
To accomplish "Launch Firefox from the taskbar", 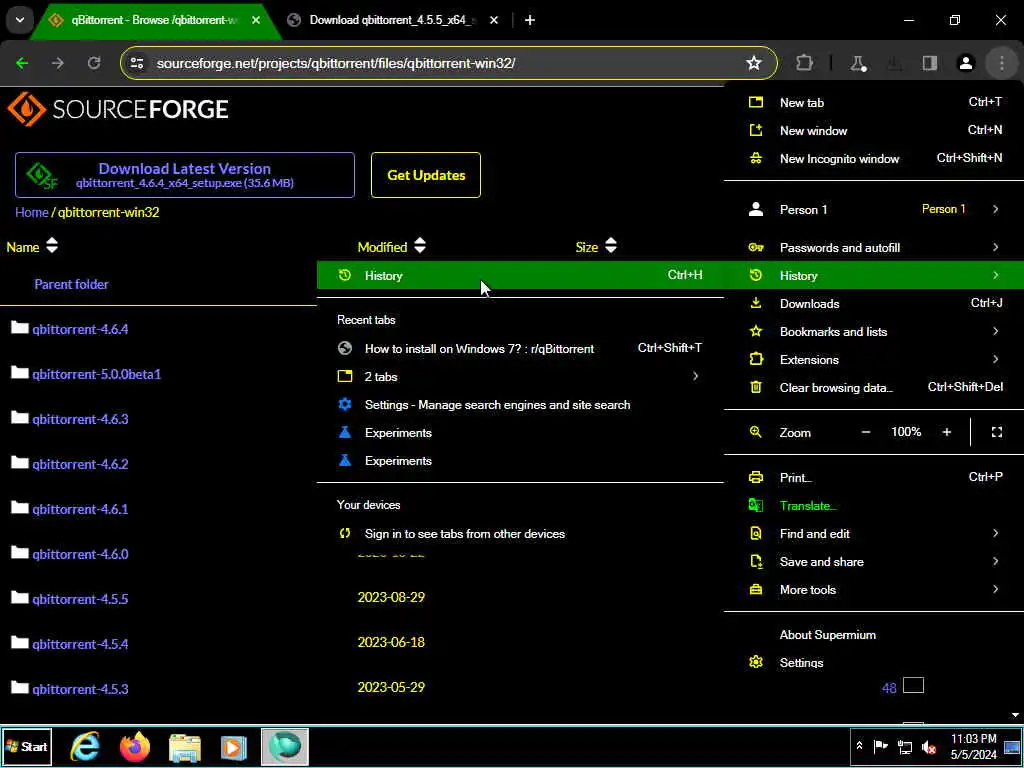I will tap(135, 746).
